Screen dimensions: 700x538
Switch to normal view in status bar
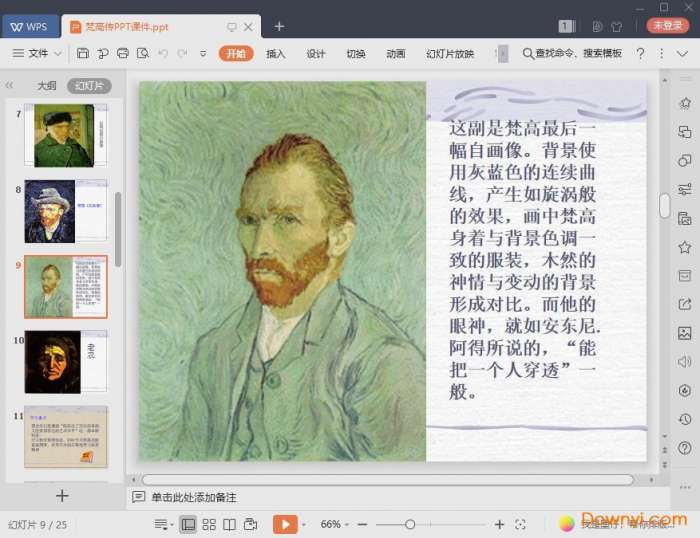pyautogui.click(x=188, y=524)
